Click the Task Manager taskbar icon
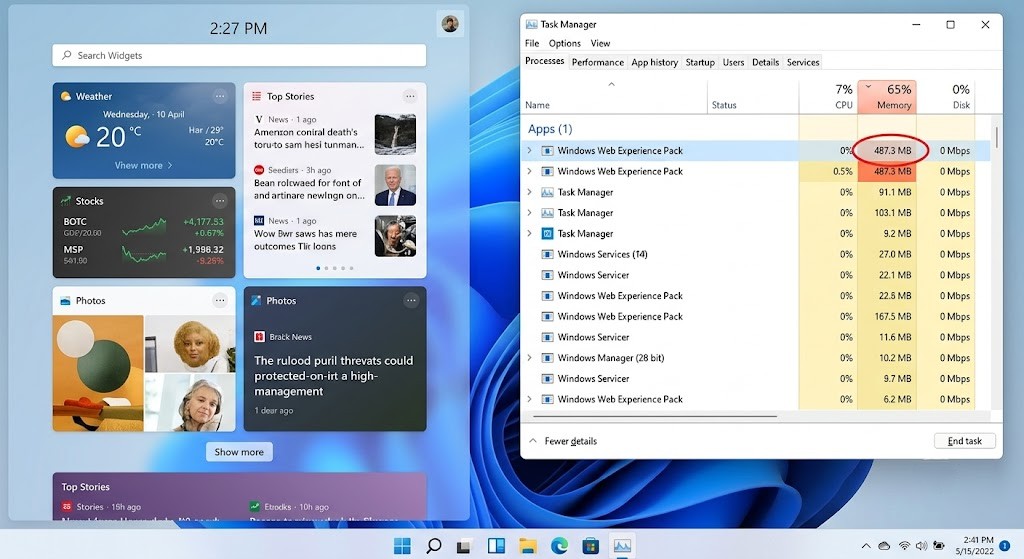Viewport: 1024px width, 559px height. click(622, 545)
